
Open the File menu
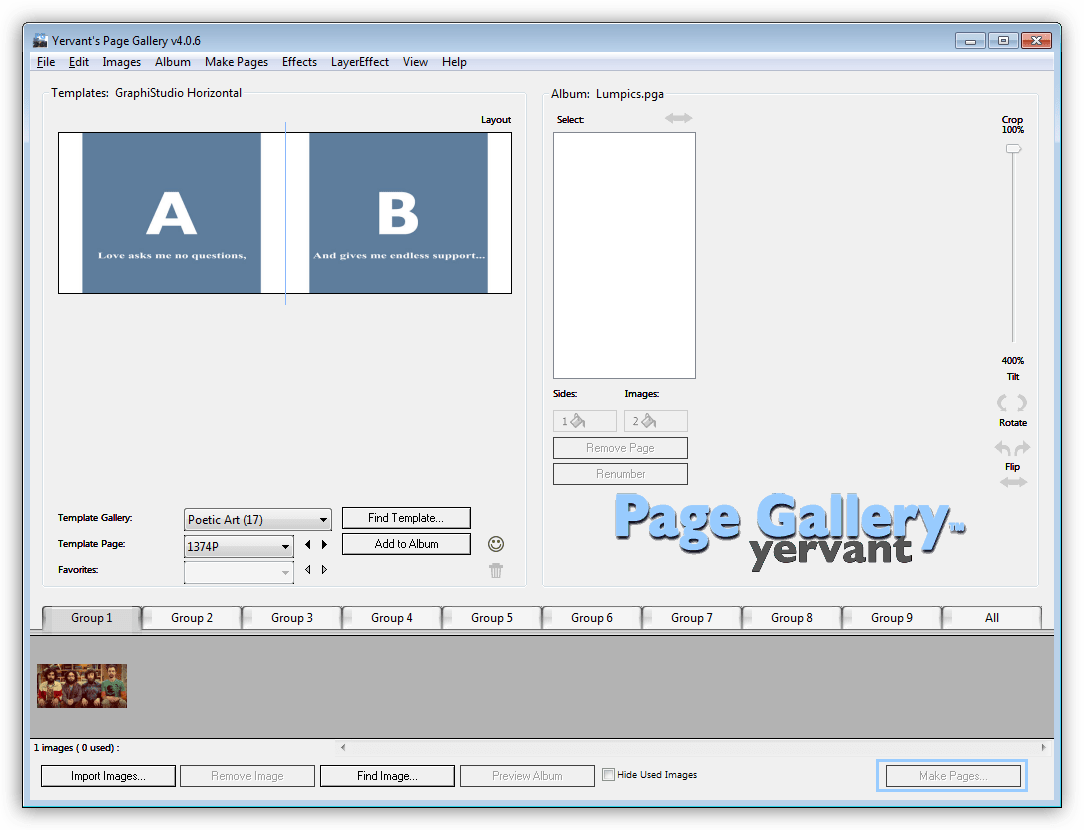(x=46, y=62)
